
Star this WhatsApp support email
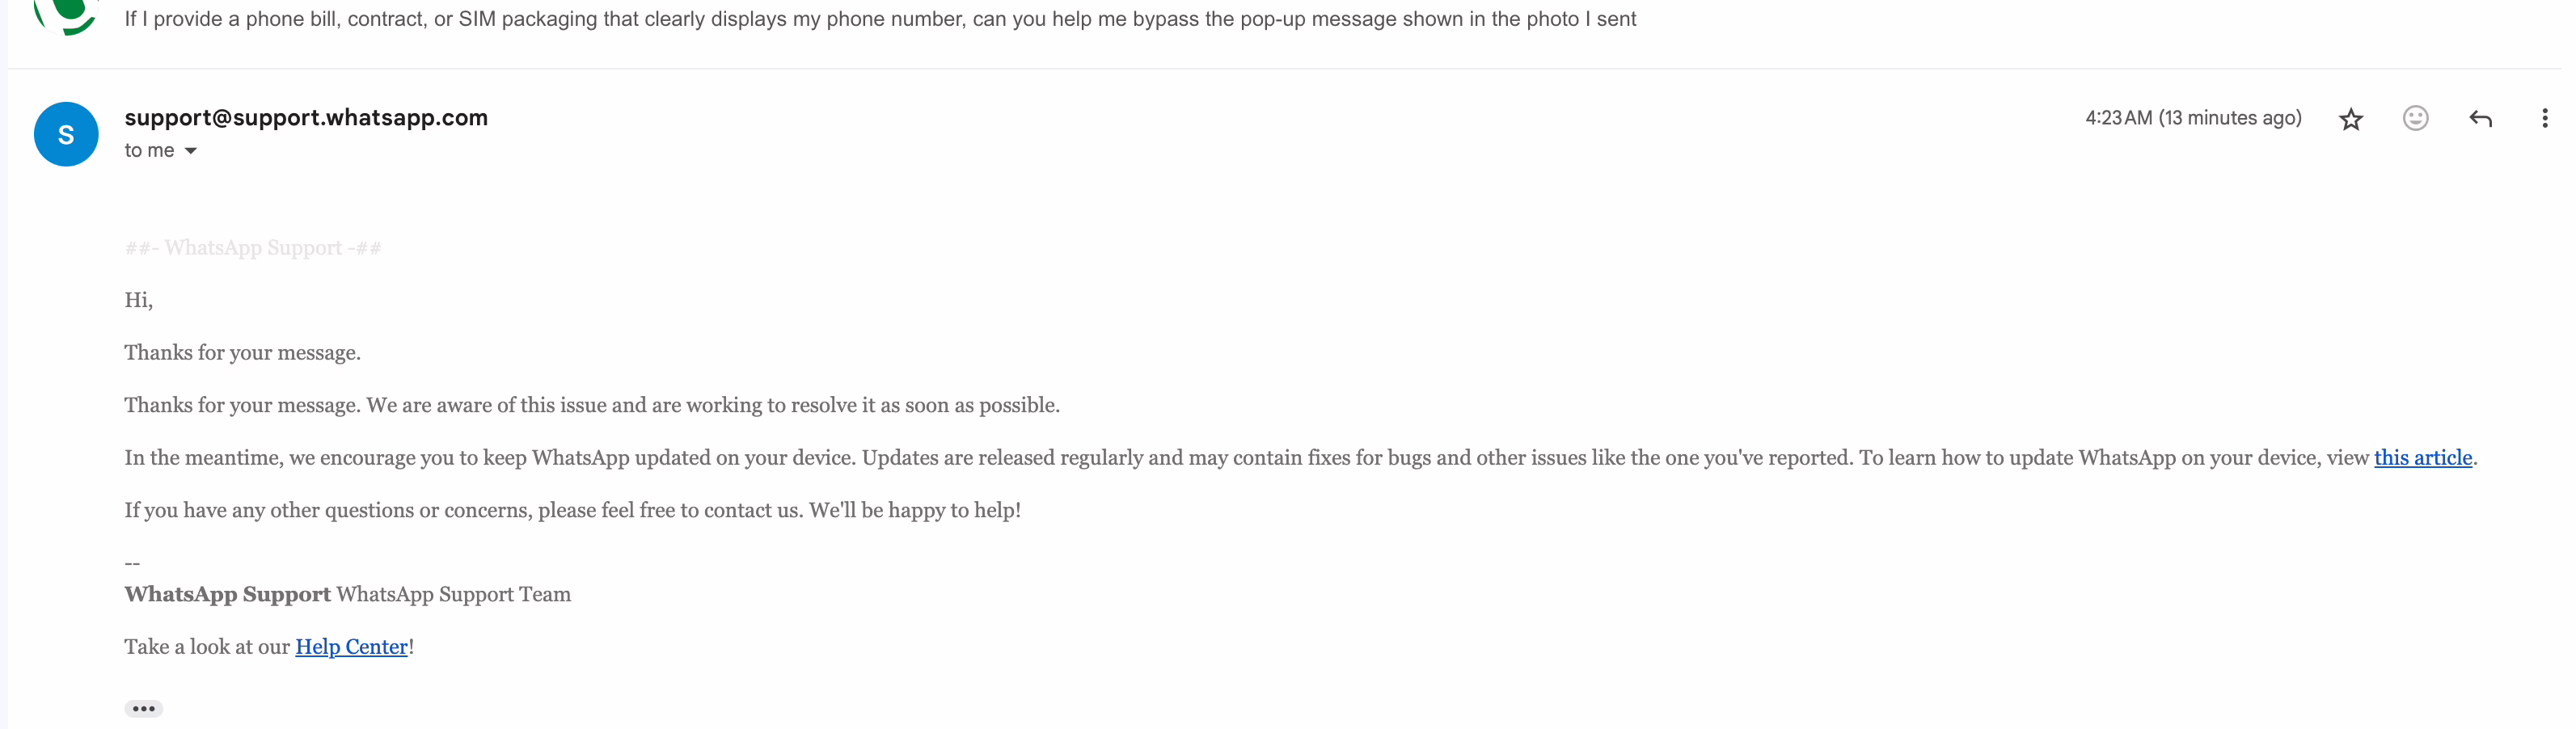(2350, 120)
